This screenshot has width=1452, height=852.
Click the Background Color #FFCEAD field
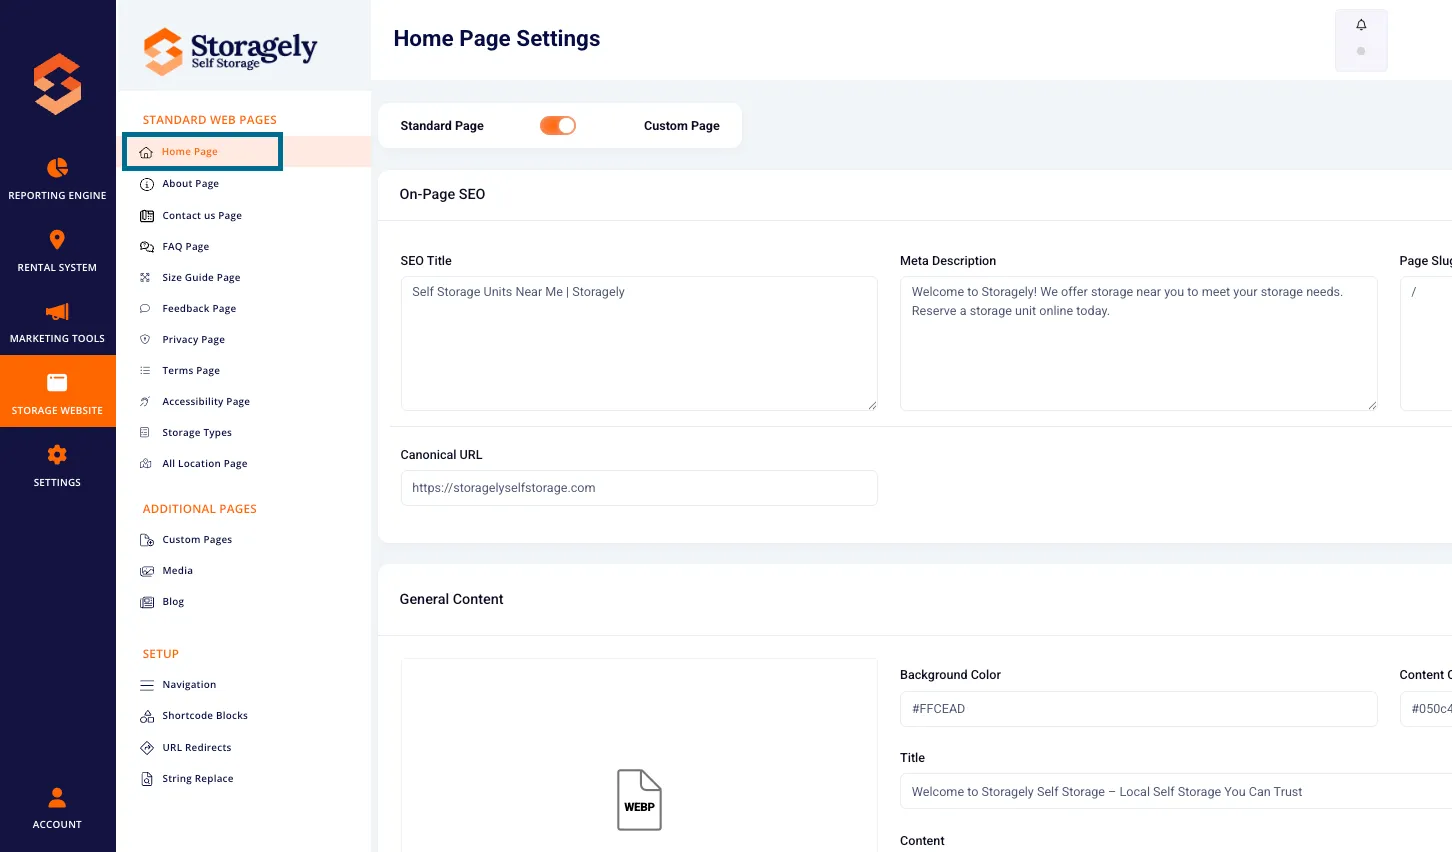1139,709
